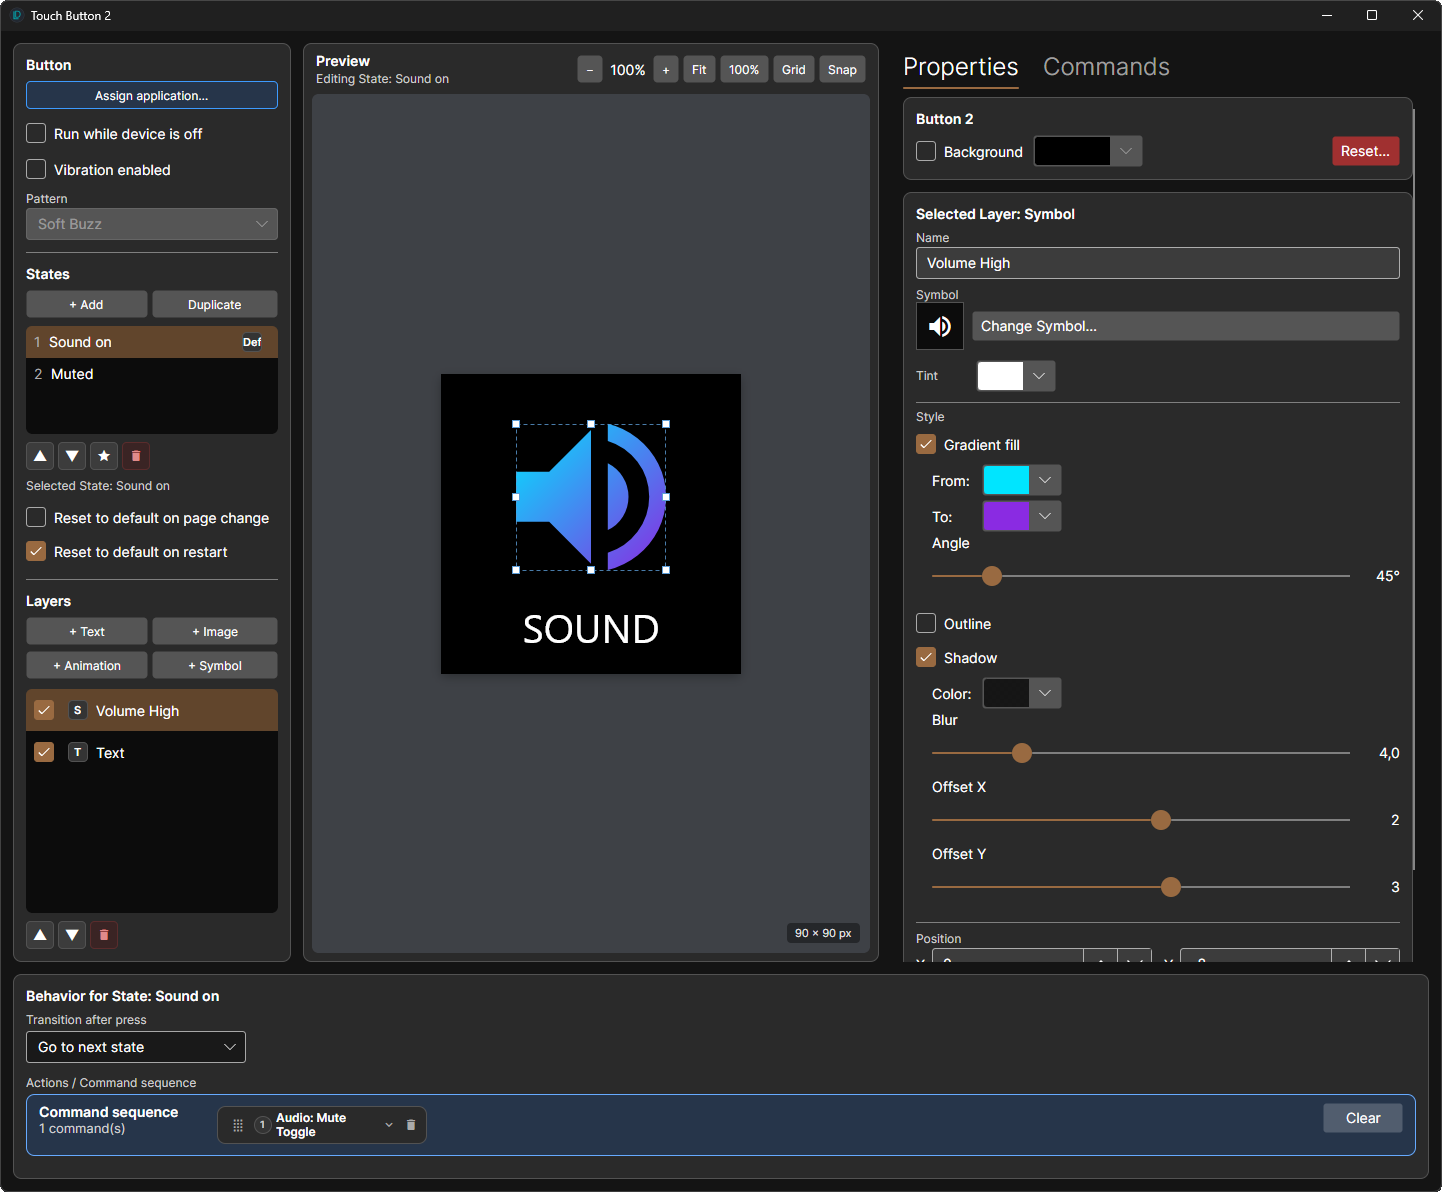Zoom out the preview with minus button
Screen dimensions: 1442x1192
point(590,70)
